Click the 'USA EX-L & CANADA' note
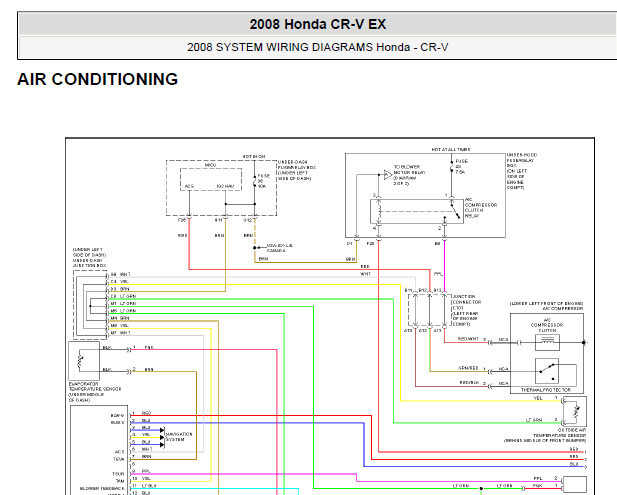This screenshot has width=617, height=495. [x=280, y=248]
